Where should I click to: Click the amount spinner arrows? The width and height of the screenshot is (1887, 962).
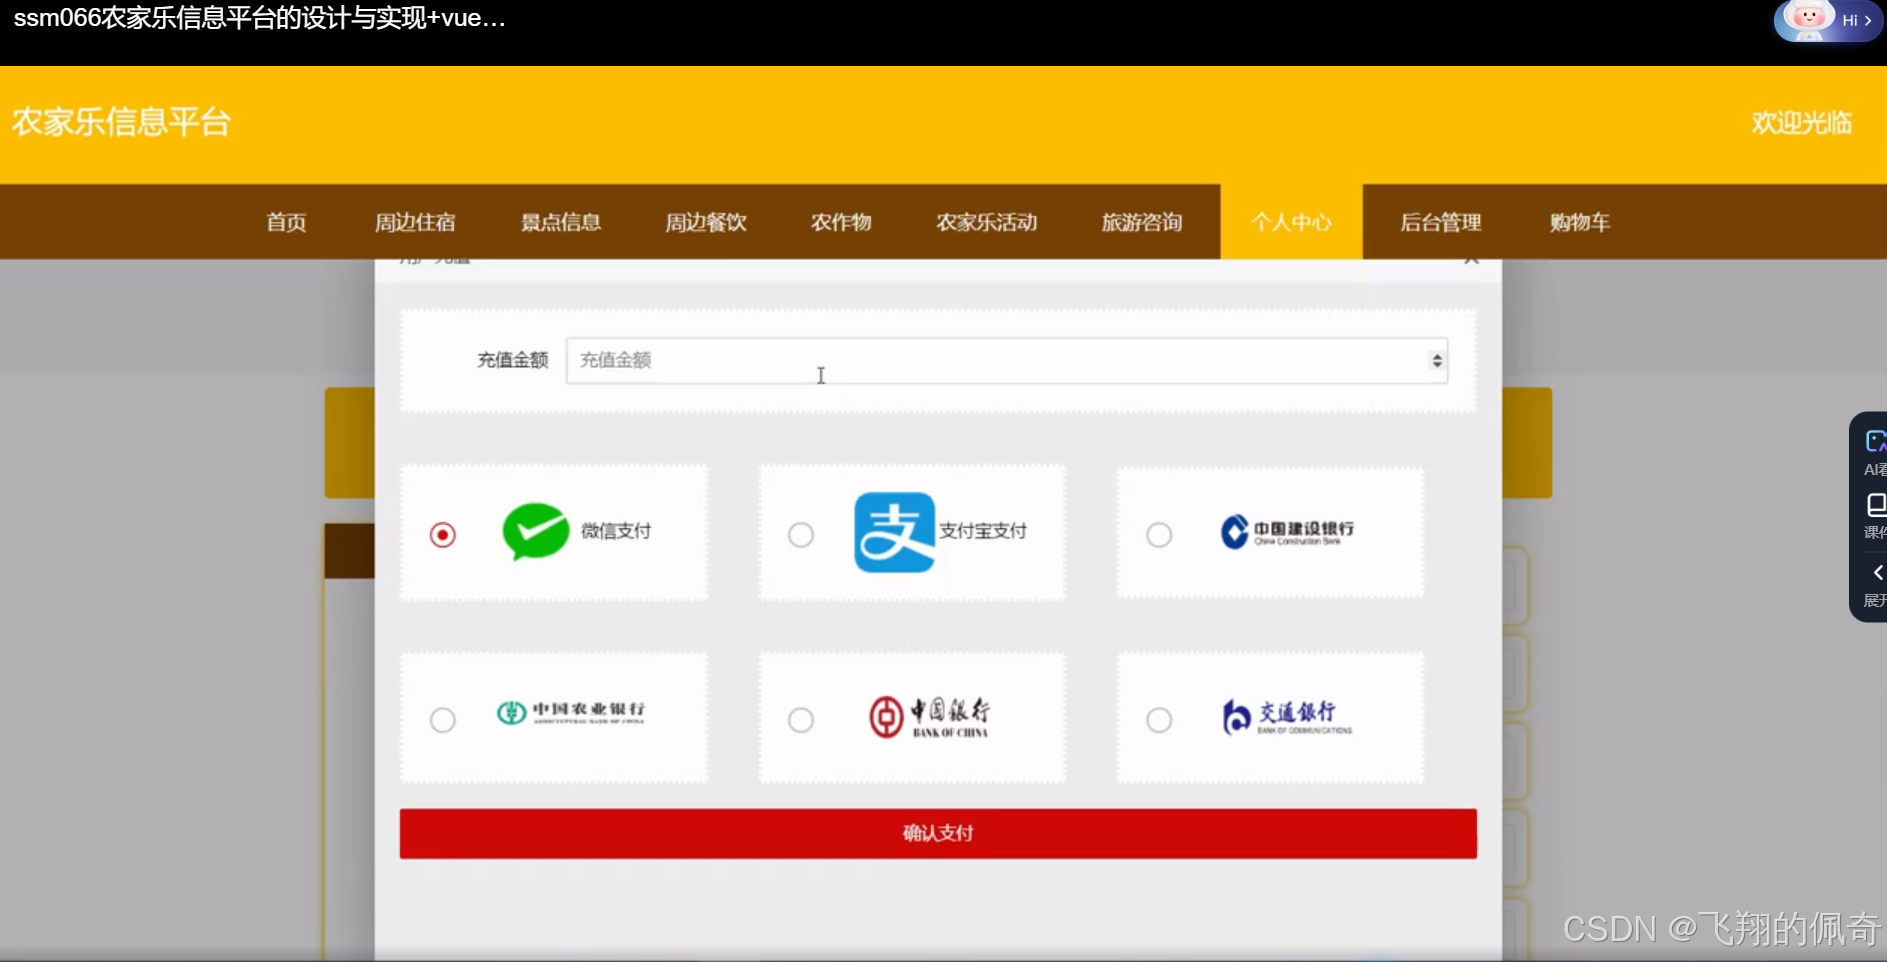[1436, 360]
